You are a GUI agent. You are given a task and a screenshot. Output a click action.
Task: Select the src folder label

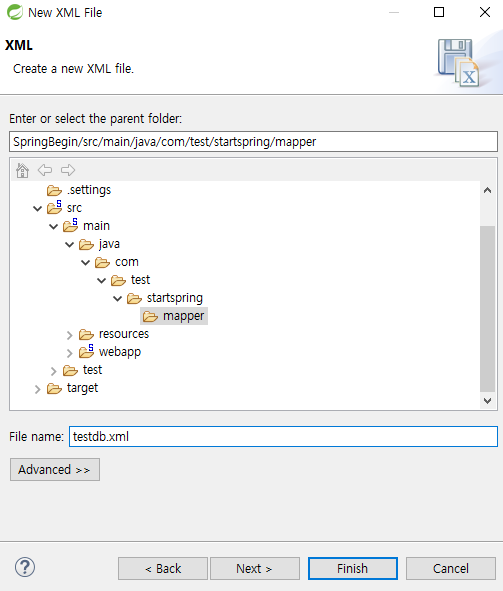(x=74, y=208)
